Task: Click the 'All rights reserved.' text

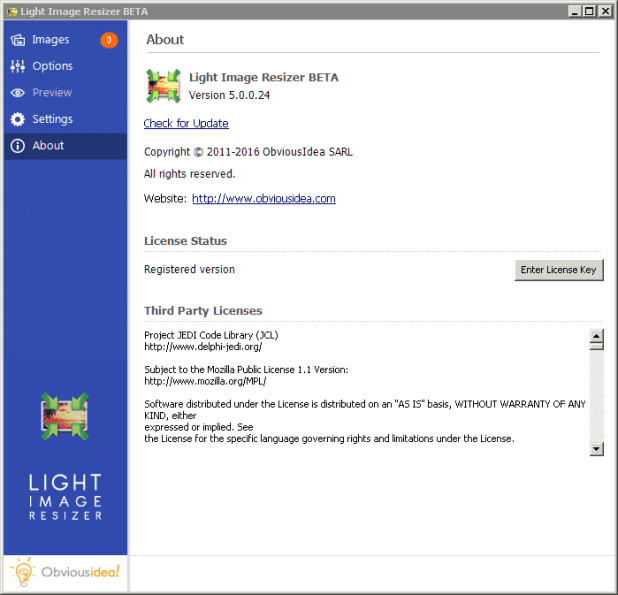Action: coord(190,174)
